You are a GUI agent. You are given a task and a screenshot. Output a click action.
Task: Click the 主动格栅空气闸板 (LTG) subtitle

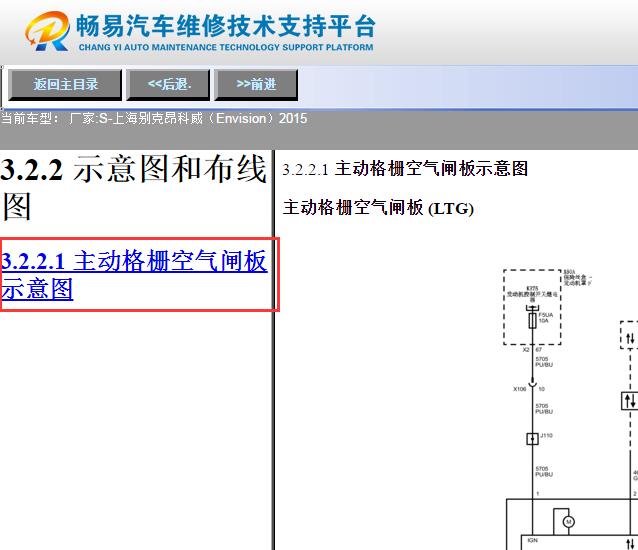(378, 207)
